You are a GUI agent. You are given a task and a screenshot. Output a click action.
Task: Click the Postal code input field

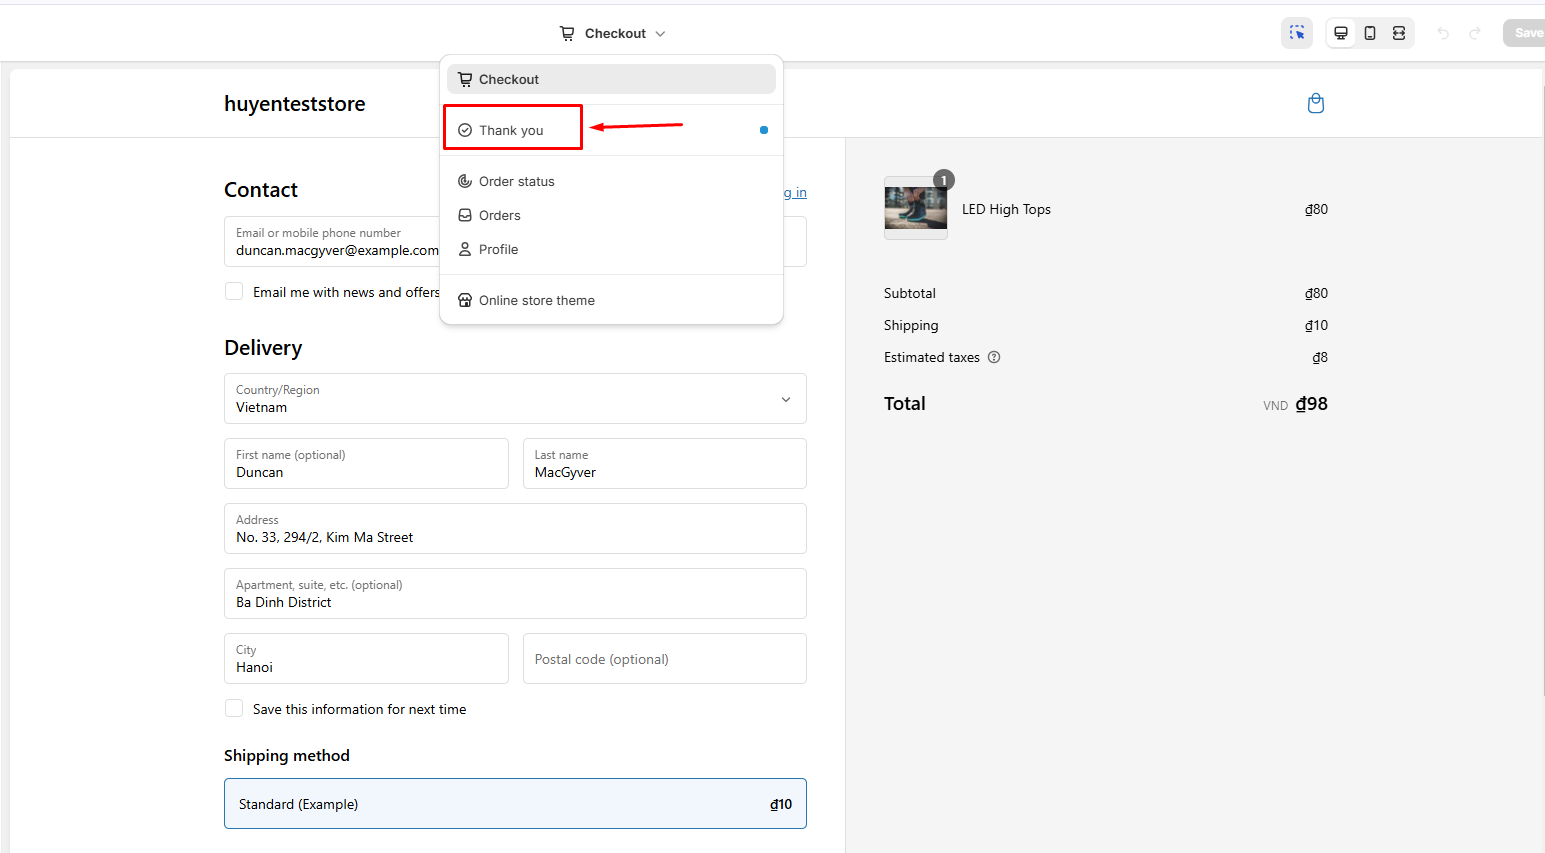click(x=664, y=659)
